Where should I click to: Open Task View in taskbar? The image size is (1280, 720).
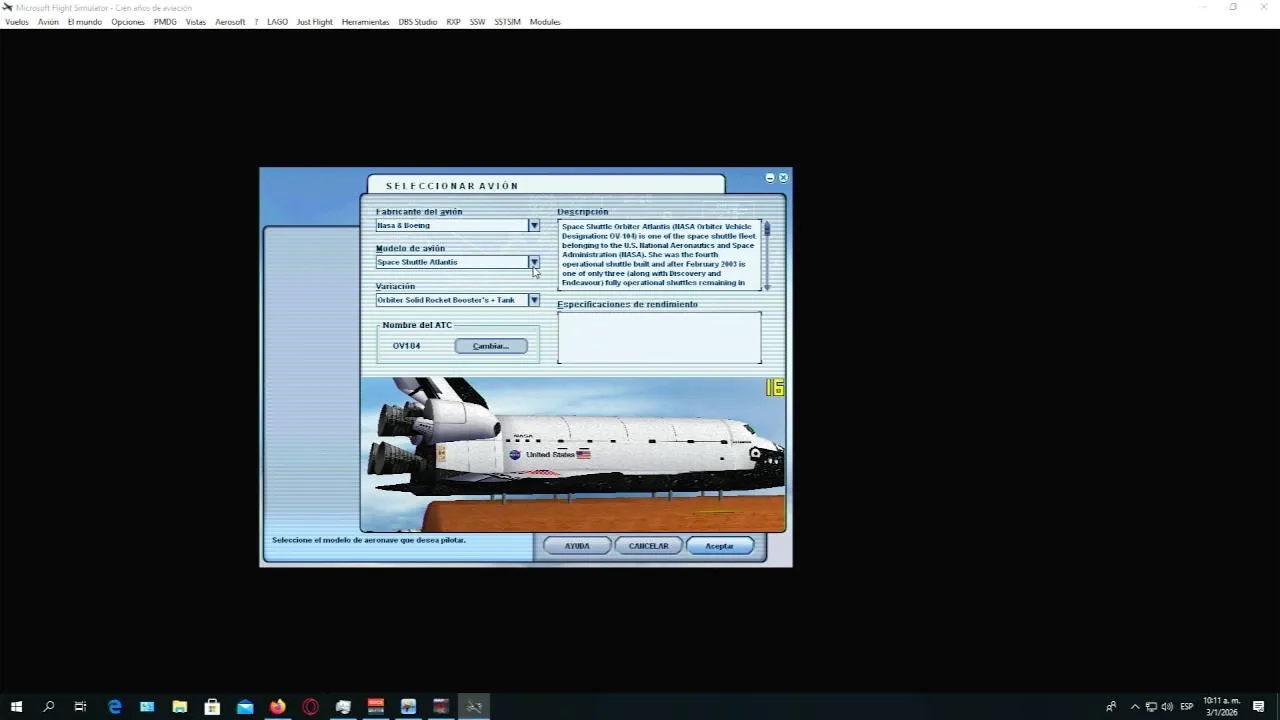(x=80, y=707)
